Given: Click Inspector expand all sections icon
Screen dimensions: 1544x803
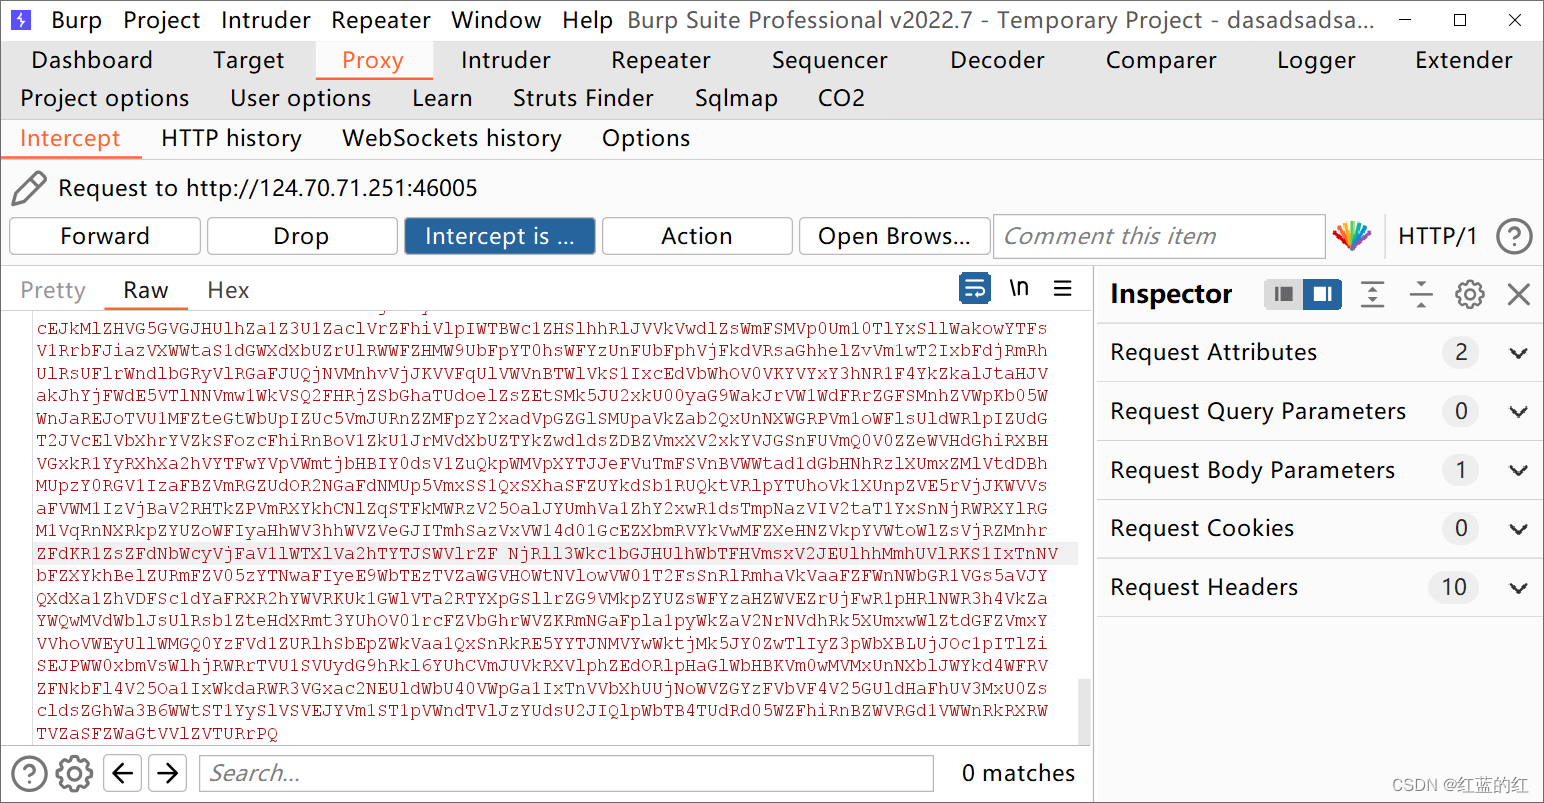Looking at the screenshot, I should point(1373,294).
